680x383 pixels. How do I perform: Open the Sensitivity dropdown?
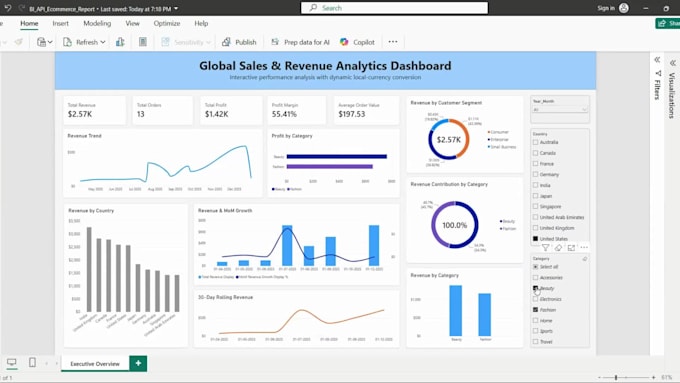186,42
